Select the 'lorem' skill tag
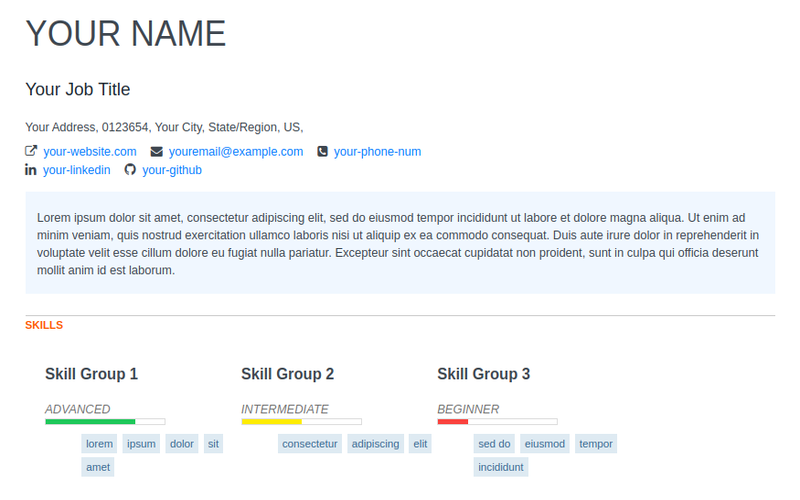 pos(99,444)
